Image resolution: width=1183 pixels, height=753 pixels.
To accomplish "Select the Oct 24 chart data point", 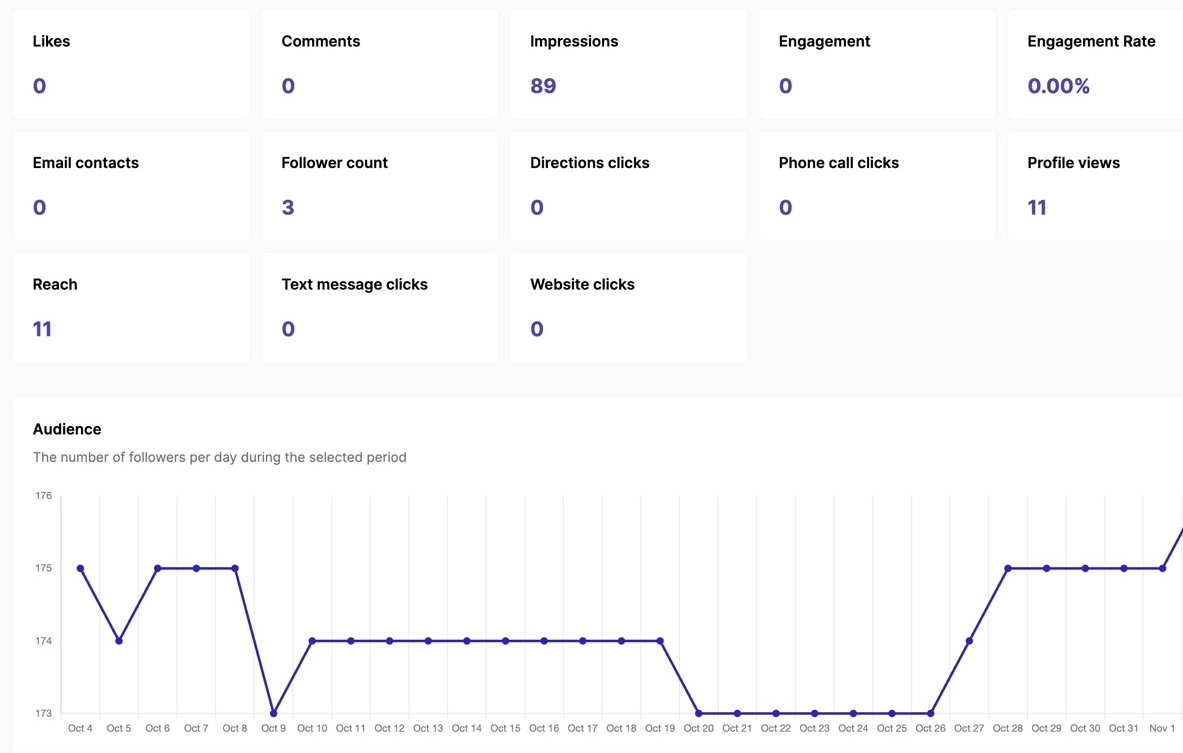I will coord(853,713).
